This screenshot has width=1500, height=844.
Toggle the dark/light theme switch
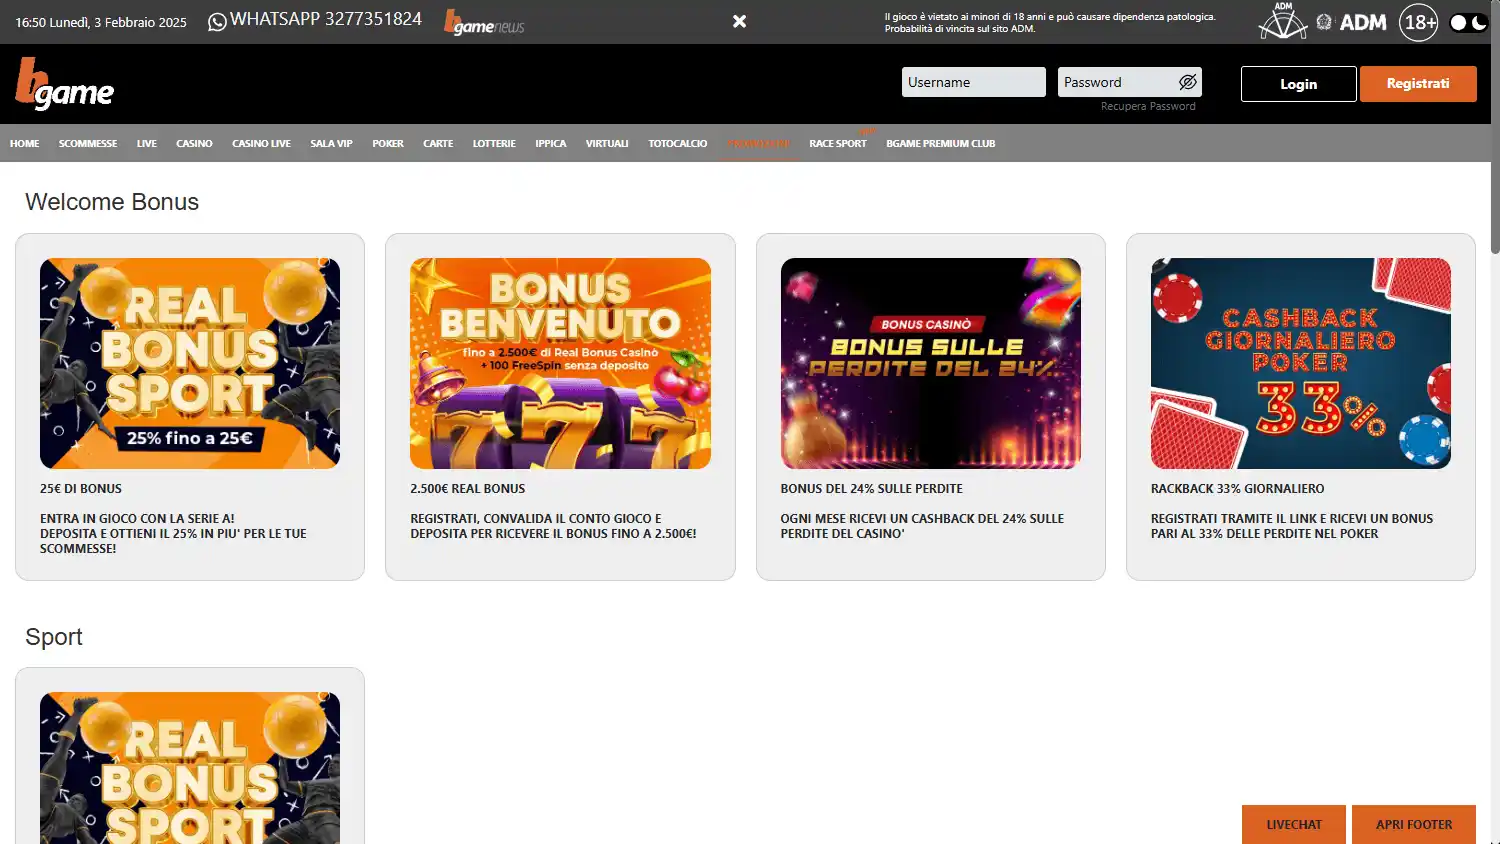1468,22
